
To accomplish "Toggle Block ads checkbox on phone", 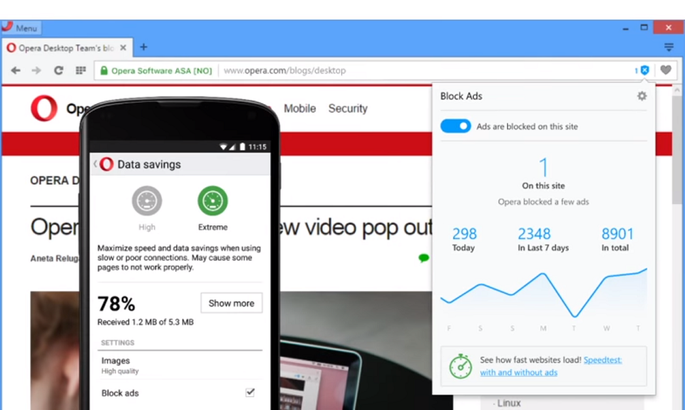I will point(250,392).
